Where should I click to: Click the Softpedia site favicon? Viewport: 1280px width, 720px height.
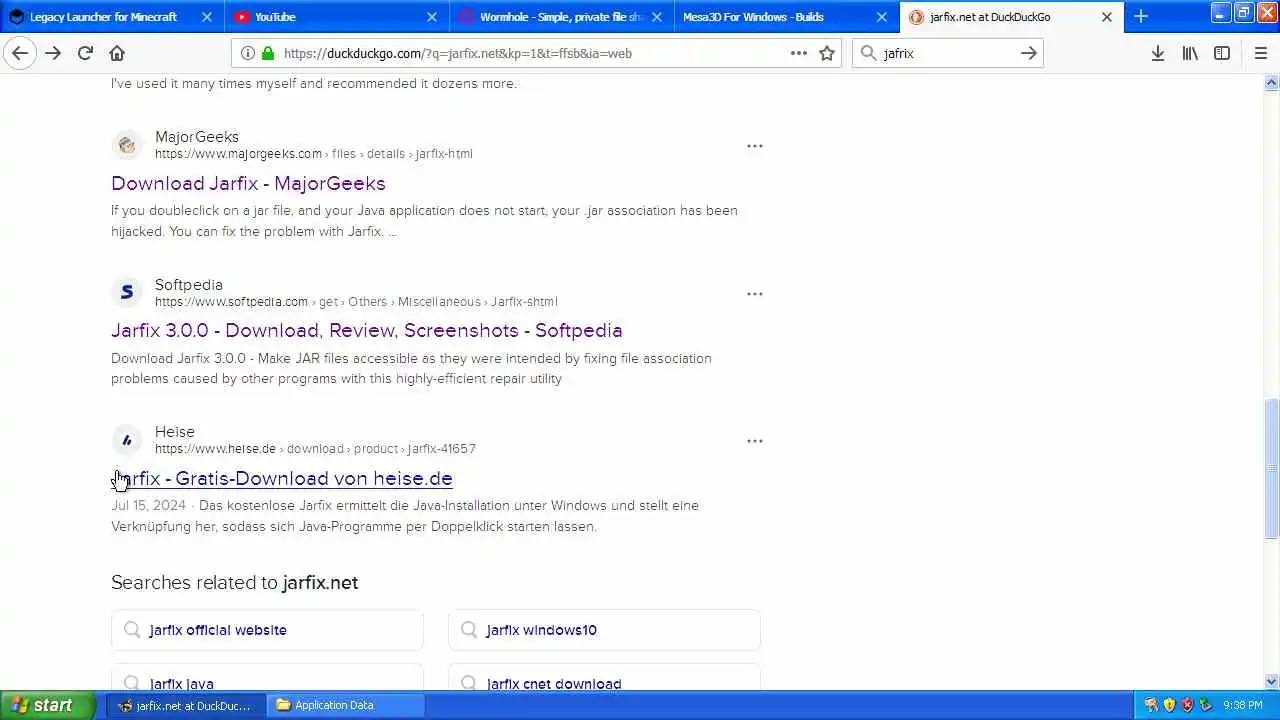tap(127, 293)
